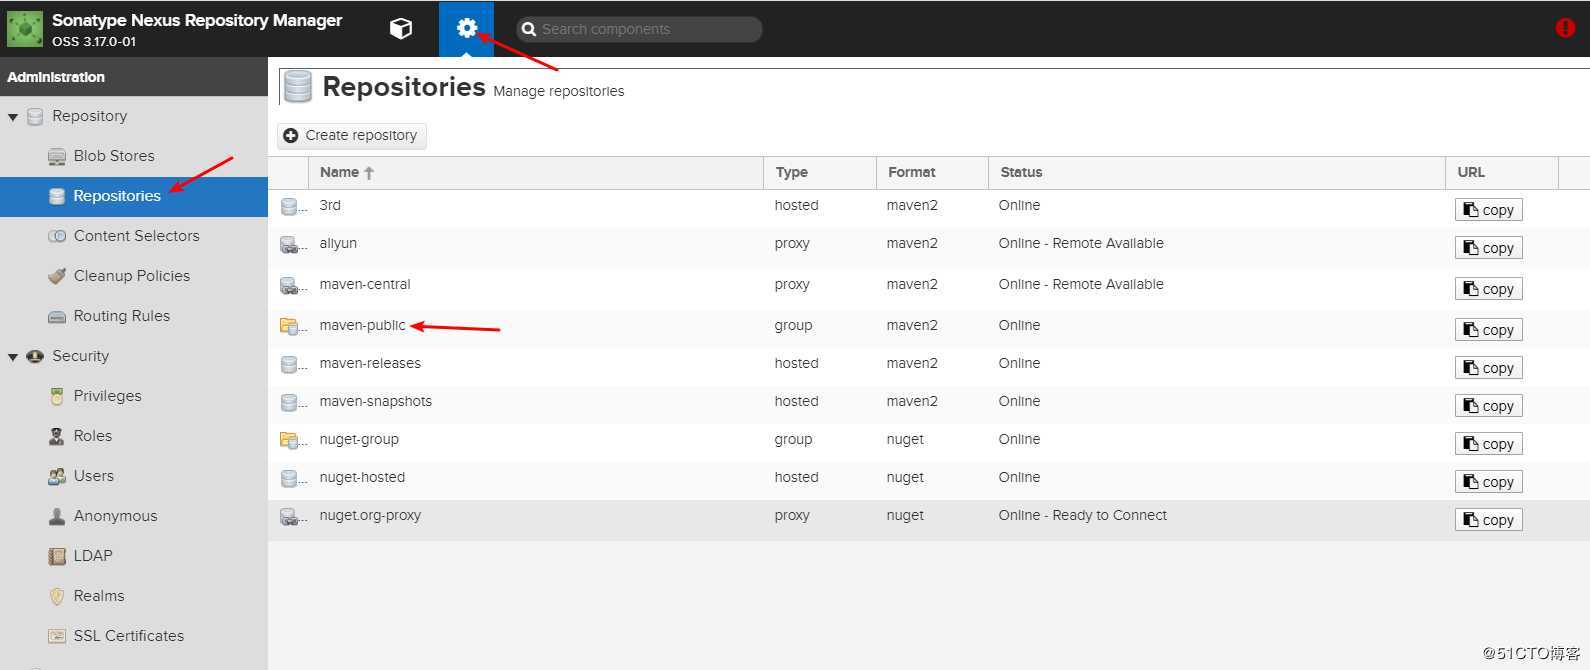This screenshot has height=670, width=1590.
Task: Open the maven-public repository name
Action: [363, 325]
